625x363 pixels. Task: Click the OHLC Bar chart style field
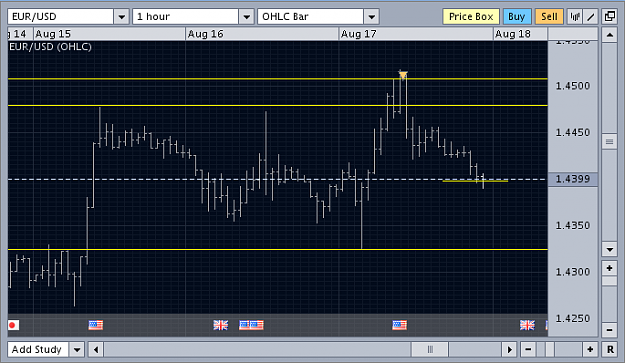point(311,17)
